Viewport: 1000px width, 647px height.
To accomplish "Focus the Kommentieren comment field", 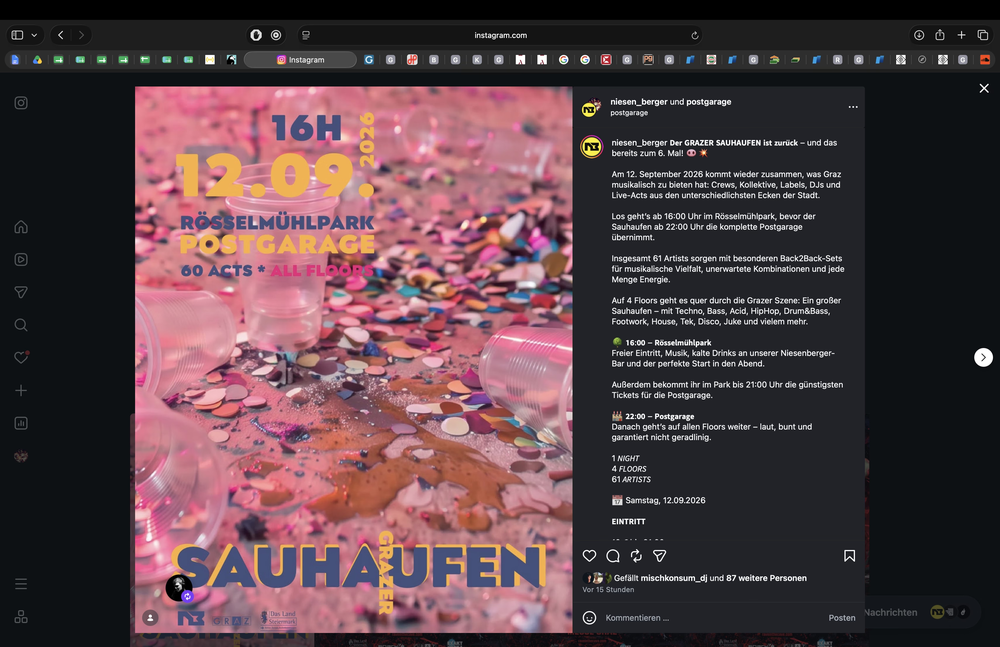I will click(711, 618).
